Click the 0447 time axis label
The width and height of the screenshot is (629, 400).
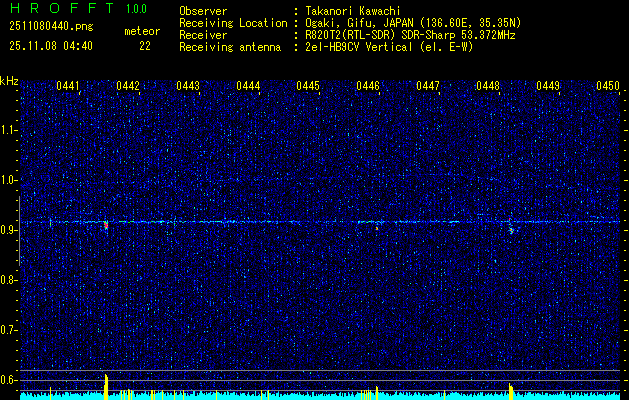[x=428, y=86]
